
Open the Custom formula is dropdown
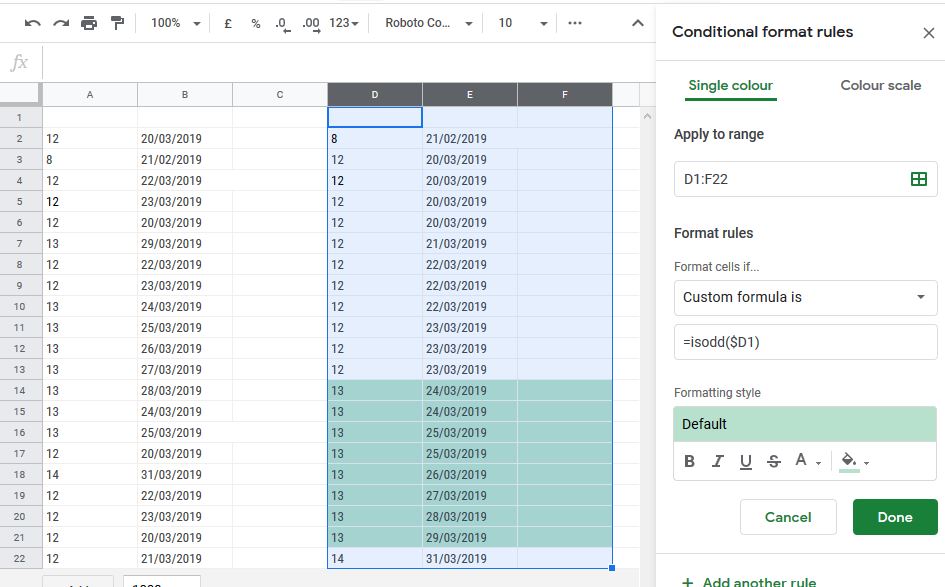pos(805,297)
